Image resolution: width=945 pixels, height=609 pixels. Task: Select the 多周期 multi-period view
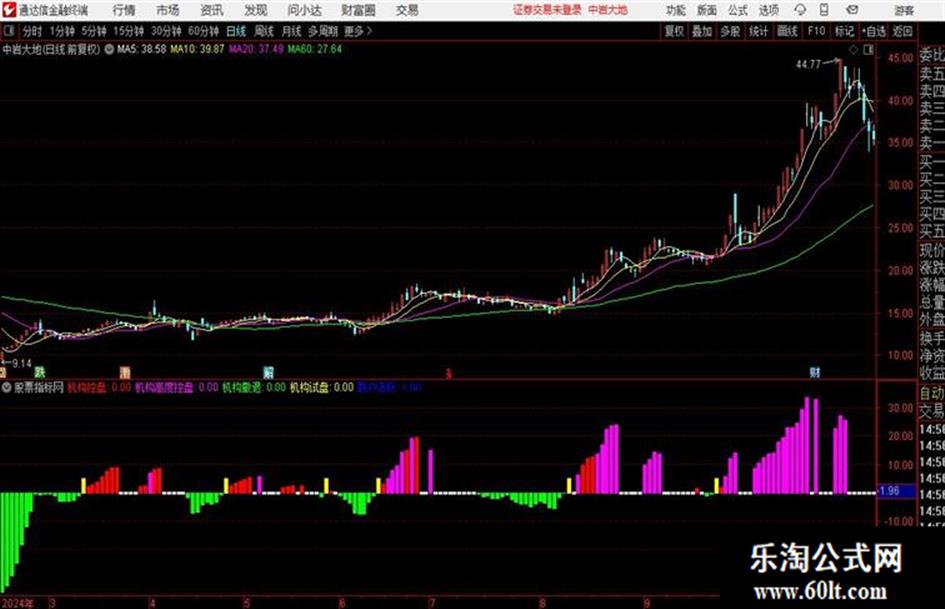(x=323, y=31)
